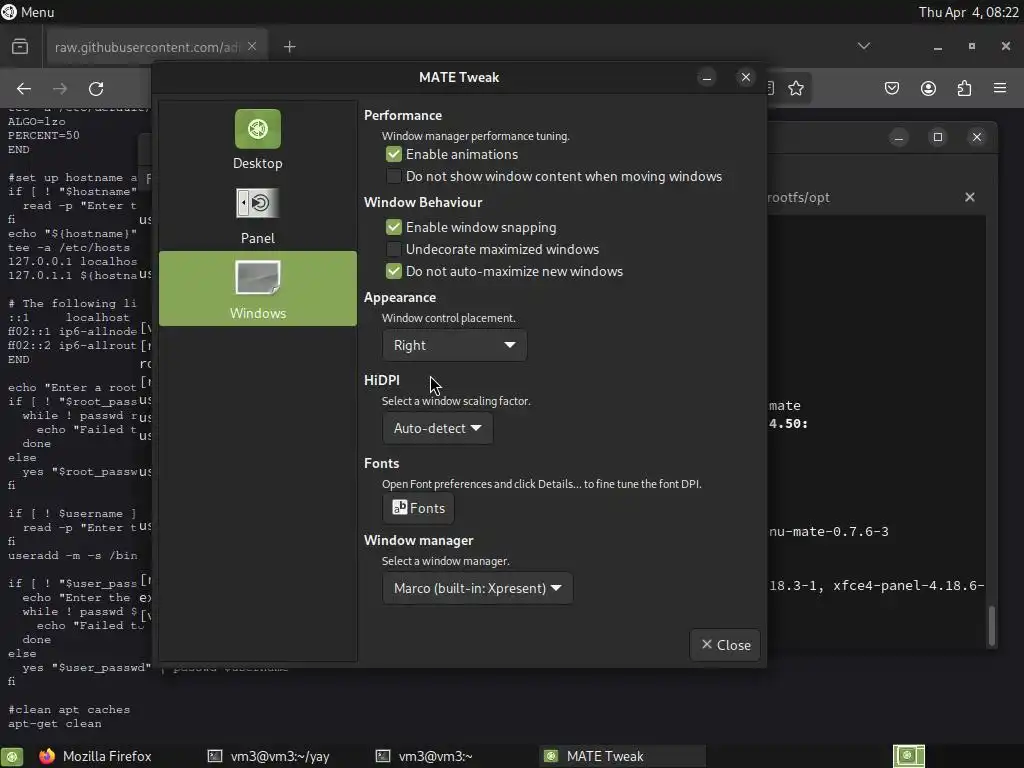Click the 'PERCENT=50' line in Firefox page

tap(44, 135)
